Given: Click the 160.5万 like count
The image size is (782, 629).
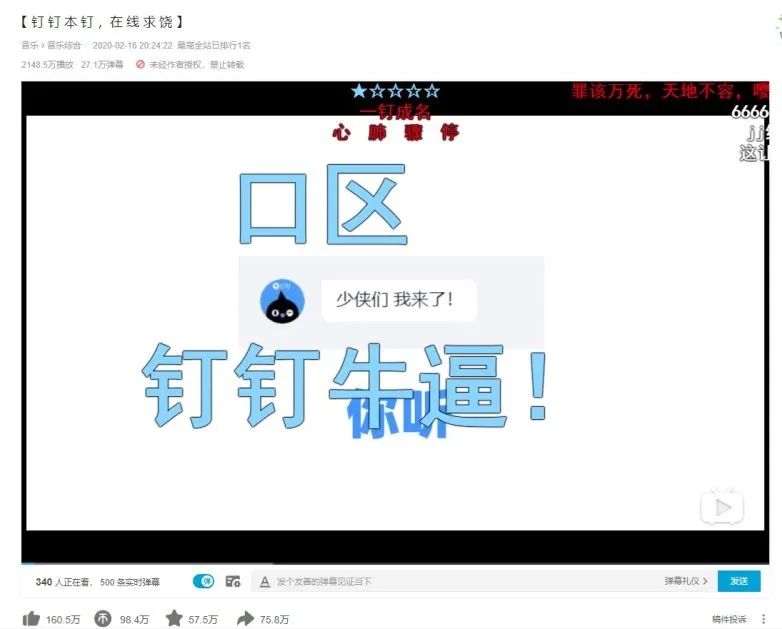Looking at the screenshot, I should (x=63, y=620).
